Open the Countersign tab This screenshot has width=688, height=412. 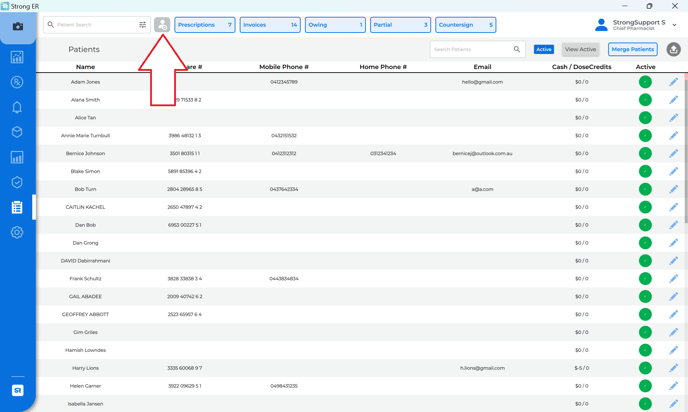[x=466, y=25]
